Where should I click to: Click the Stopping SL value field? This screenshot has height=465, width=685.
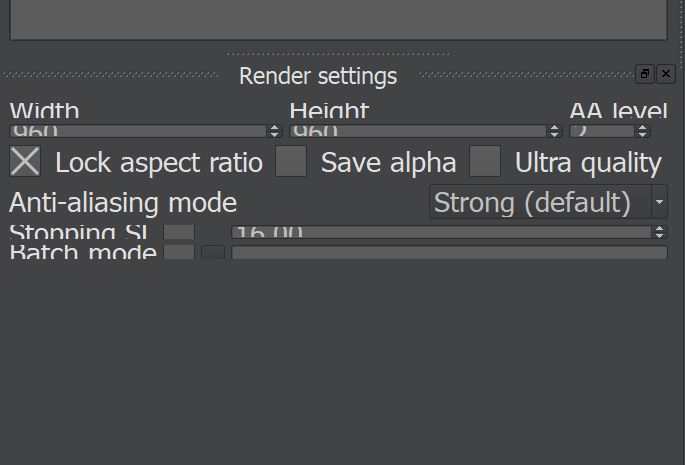[440, 232]
